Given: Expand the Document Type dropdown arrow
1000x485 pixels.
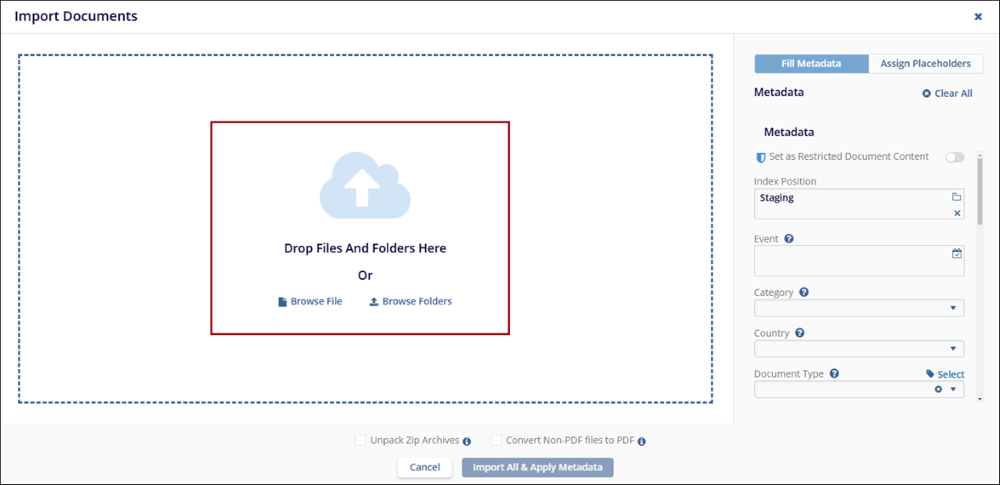Looking at the screenshot, I should pyautogui.click(x=953, y=390).
